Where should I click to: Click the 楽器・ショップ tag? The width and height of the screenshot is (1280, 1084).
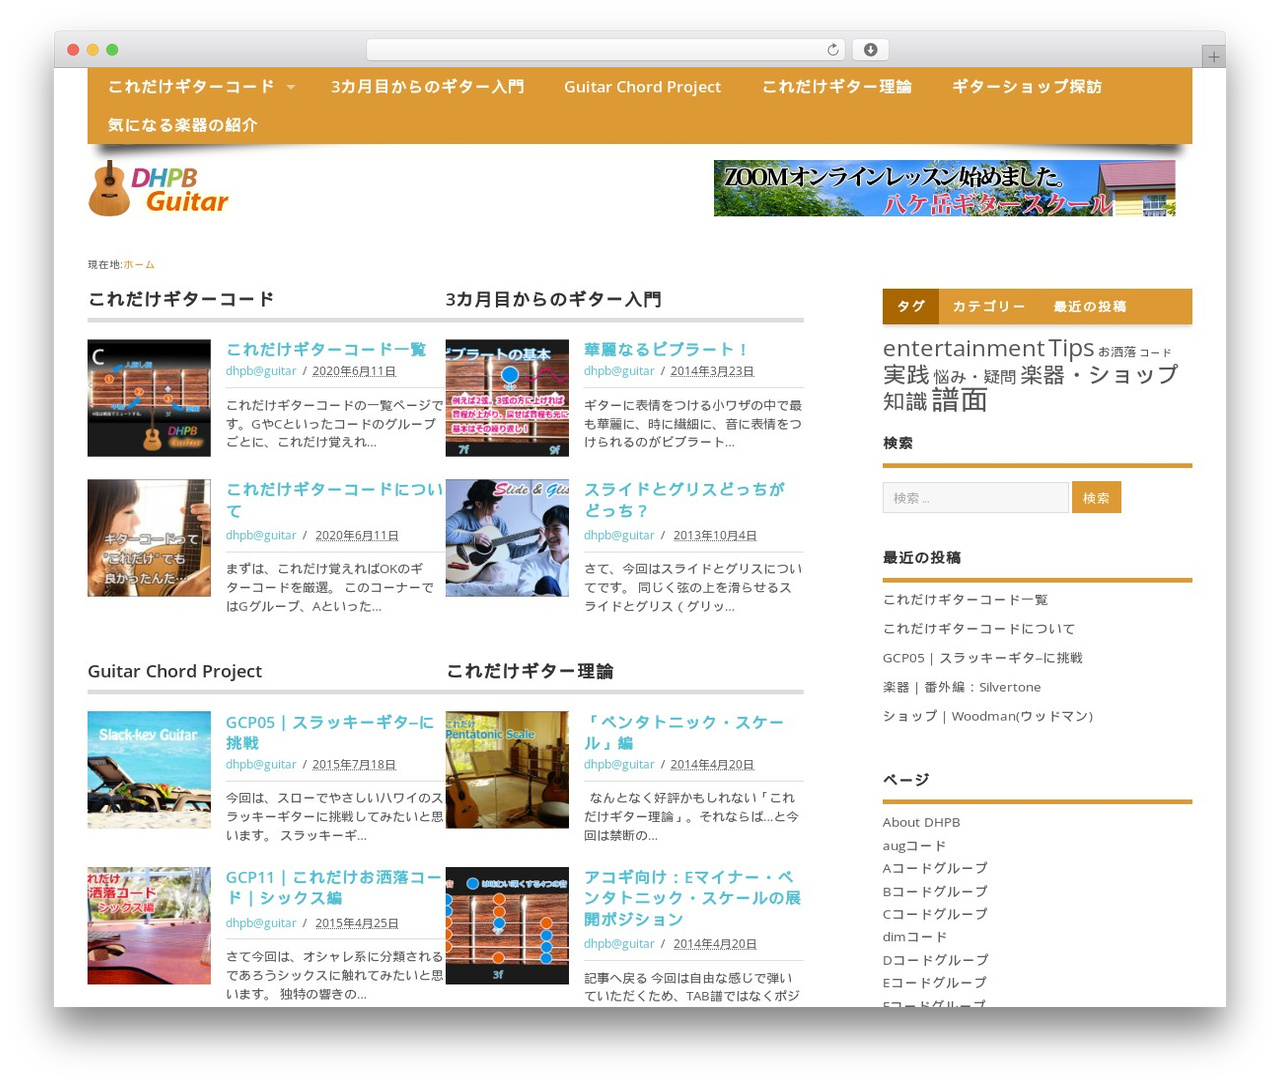coord(1099,375)
